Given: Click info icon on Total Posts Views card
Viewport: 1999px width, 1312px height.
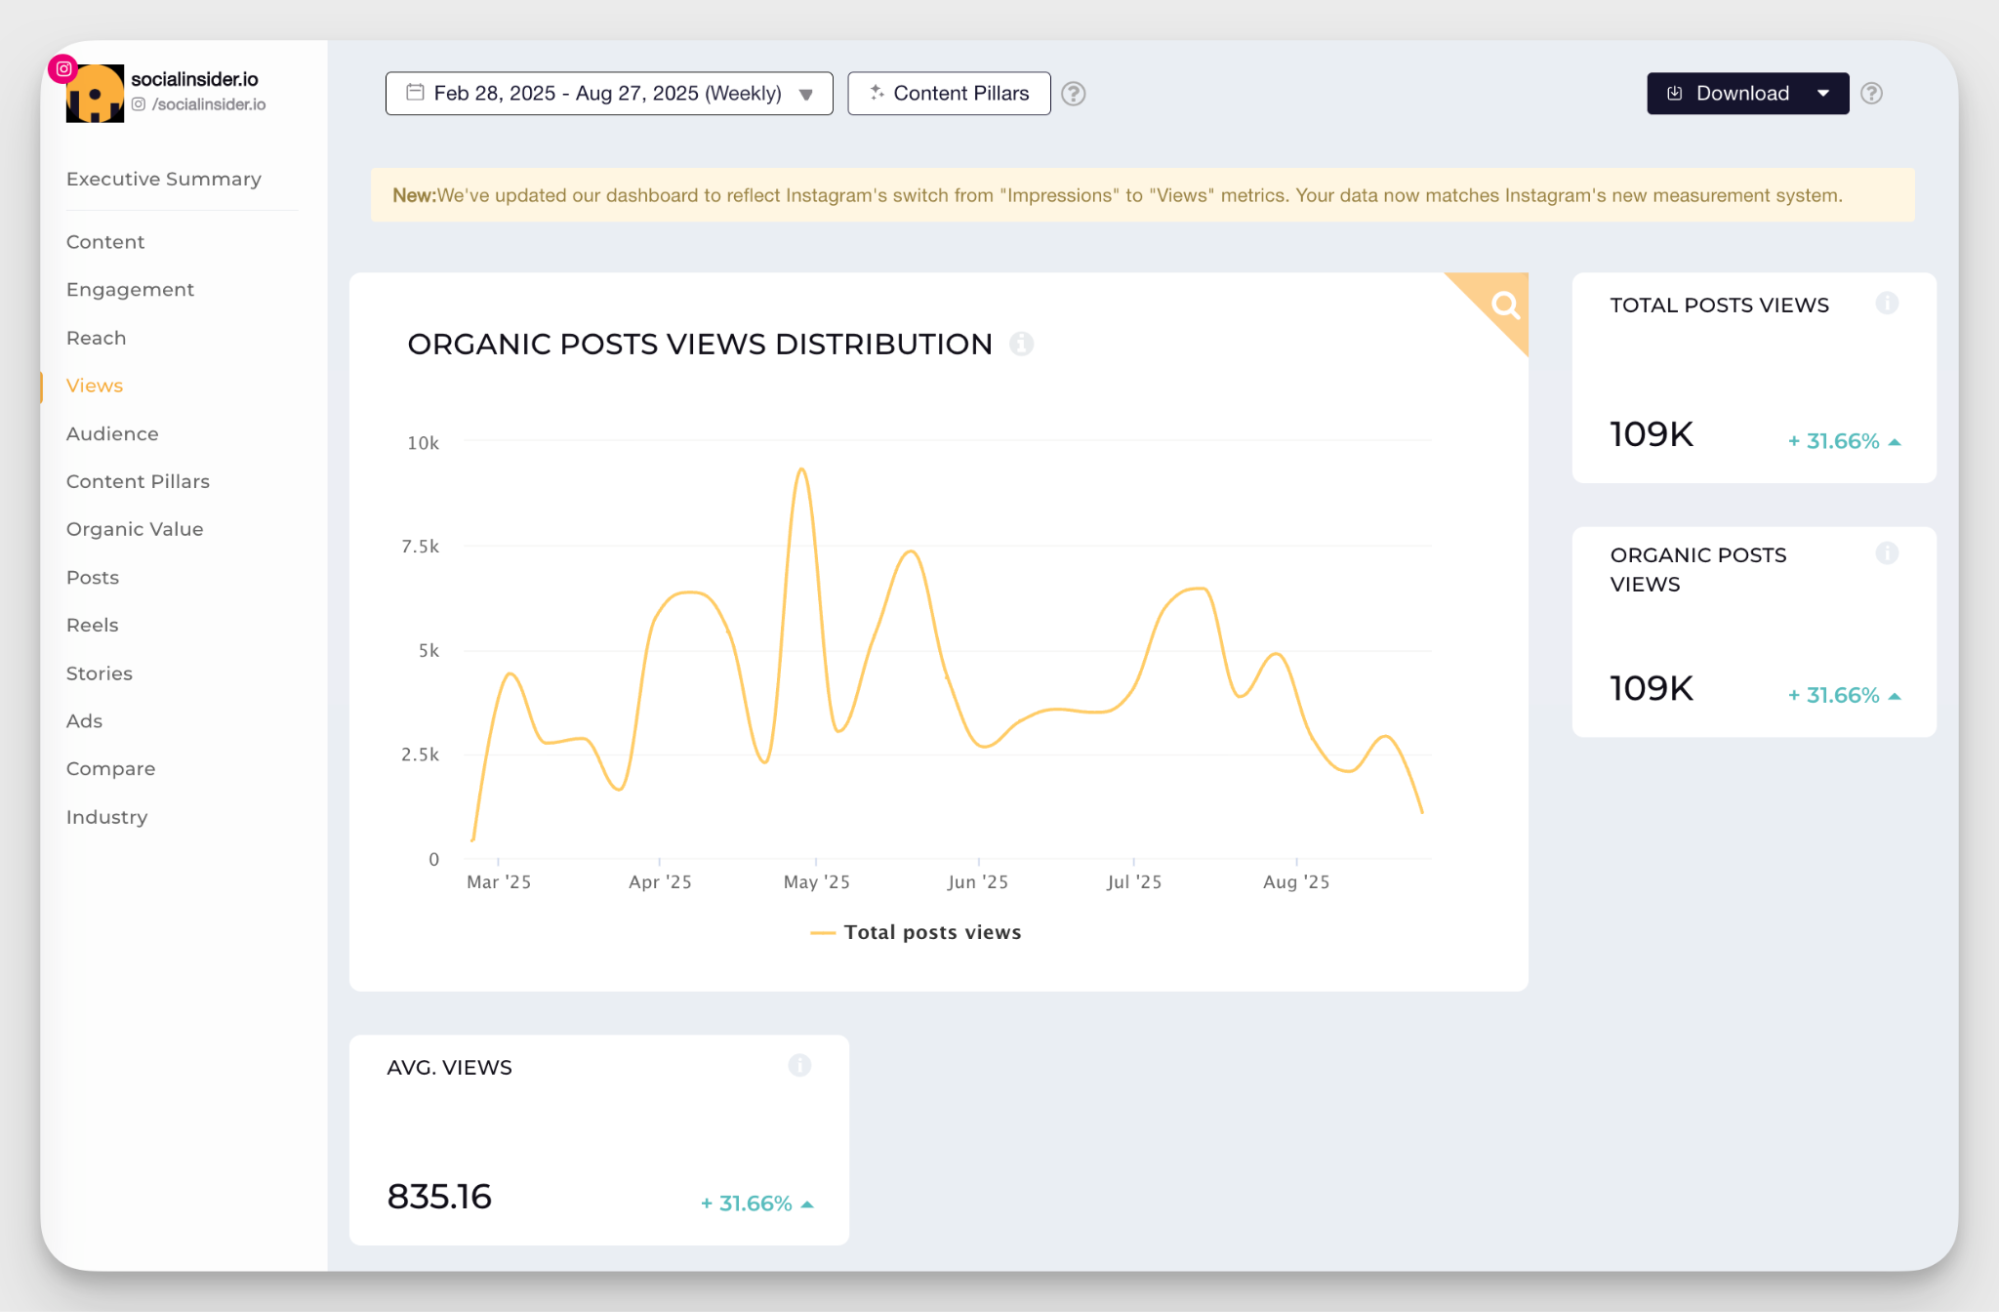Looking at the screenshot, I should tap(1886, 304).
